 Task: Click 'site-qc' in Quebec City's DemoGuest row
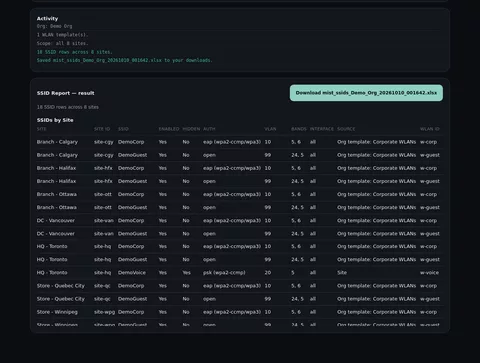point(102,299)
